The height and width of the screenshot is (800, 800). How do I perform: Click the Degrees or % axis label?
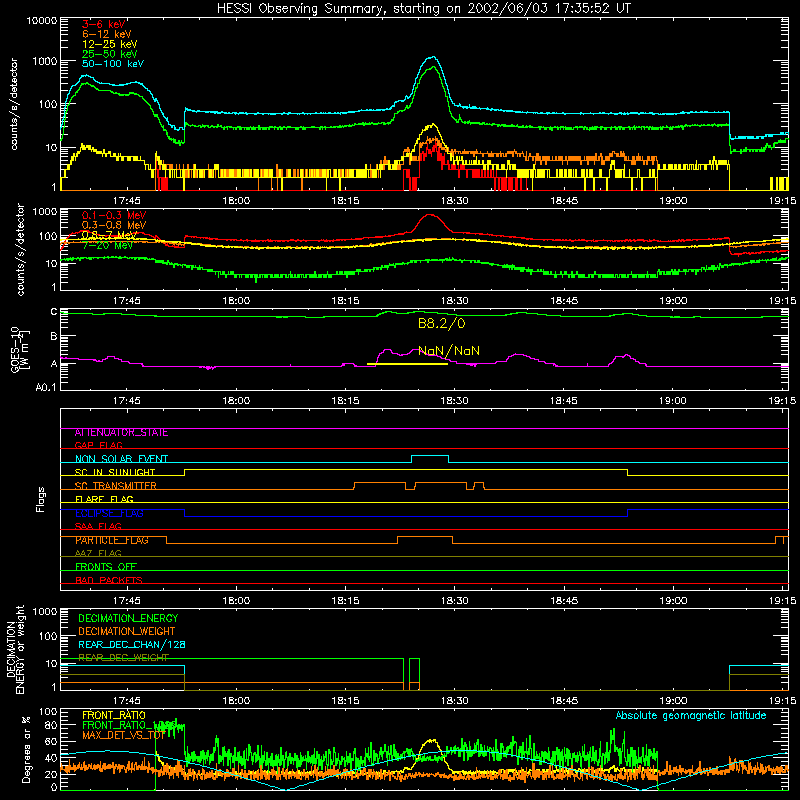[26, 749]
